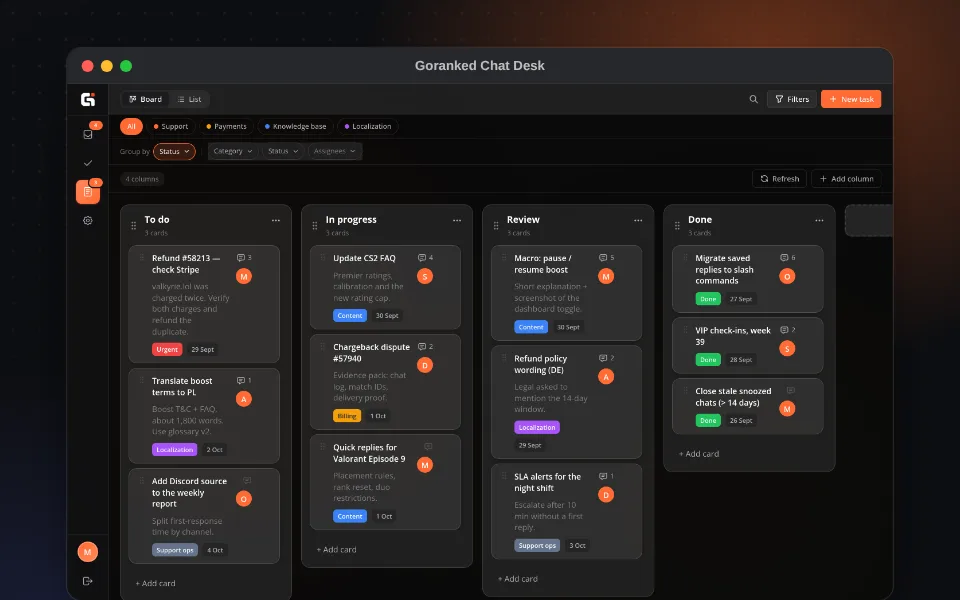The height and width of the screenshot is (600, 960).
Task: Open the To do column options menu
Action: [x=276, y=220]
